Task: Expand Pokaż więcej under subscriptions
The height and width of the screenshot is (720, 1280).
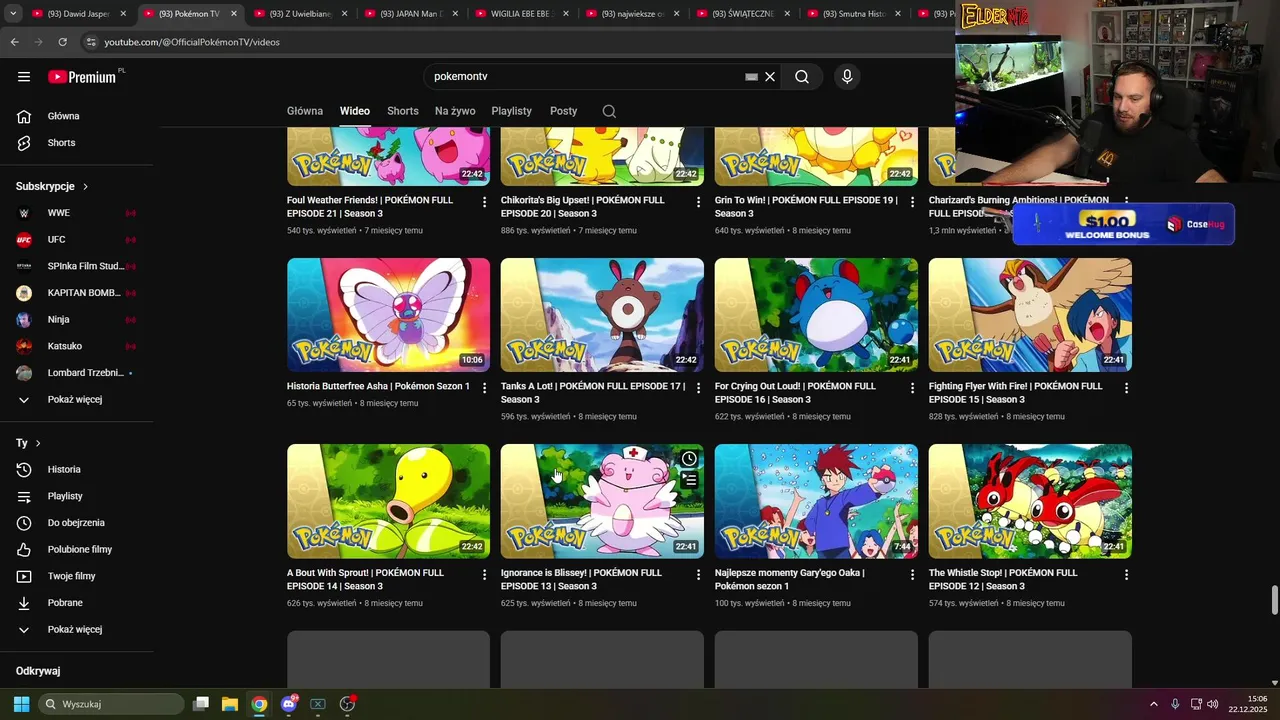Action: 76,400
